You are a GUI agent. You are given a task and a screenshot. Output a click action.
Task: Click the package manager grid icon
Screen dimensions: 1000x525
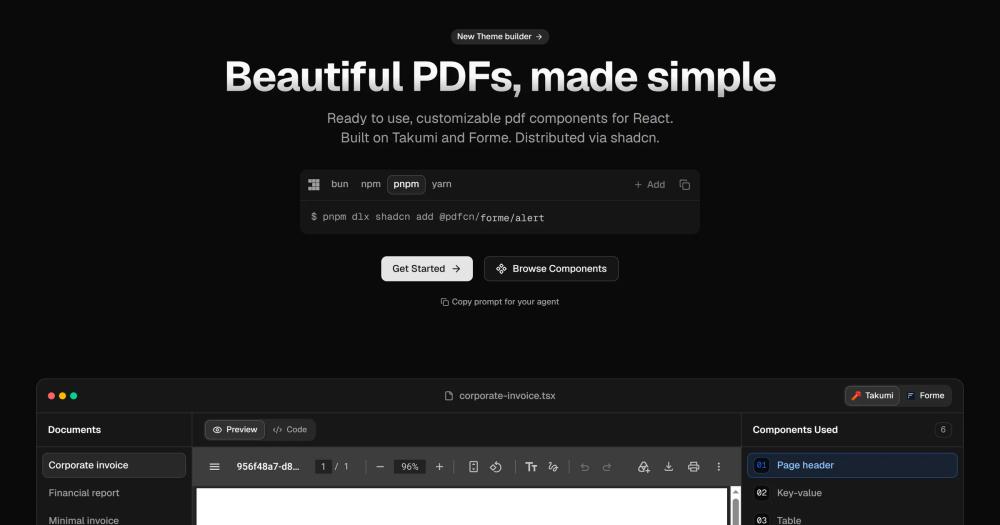tap(314, 184)
